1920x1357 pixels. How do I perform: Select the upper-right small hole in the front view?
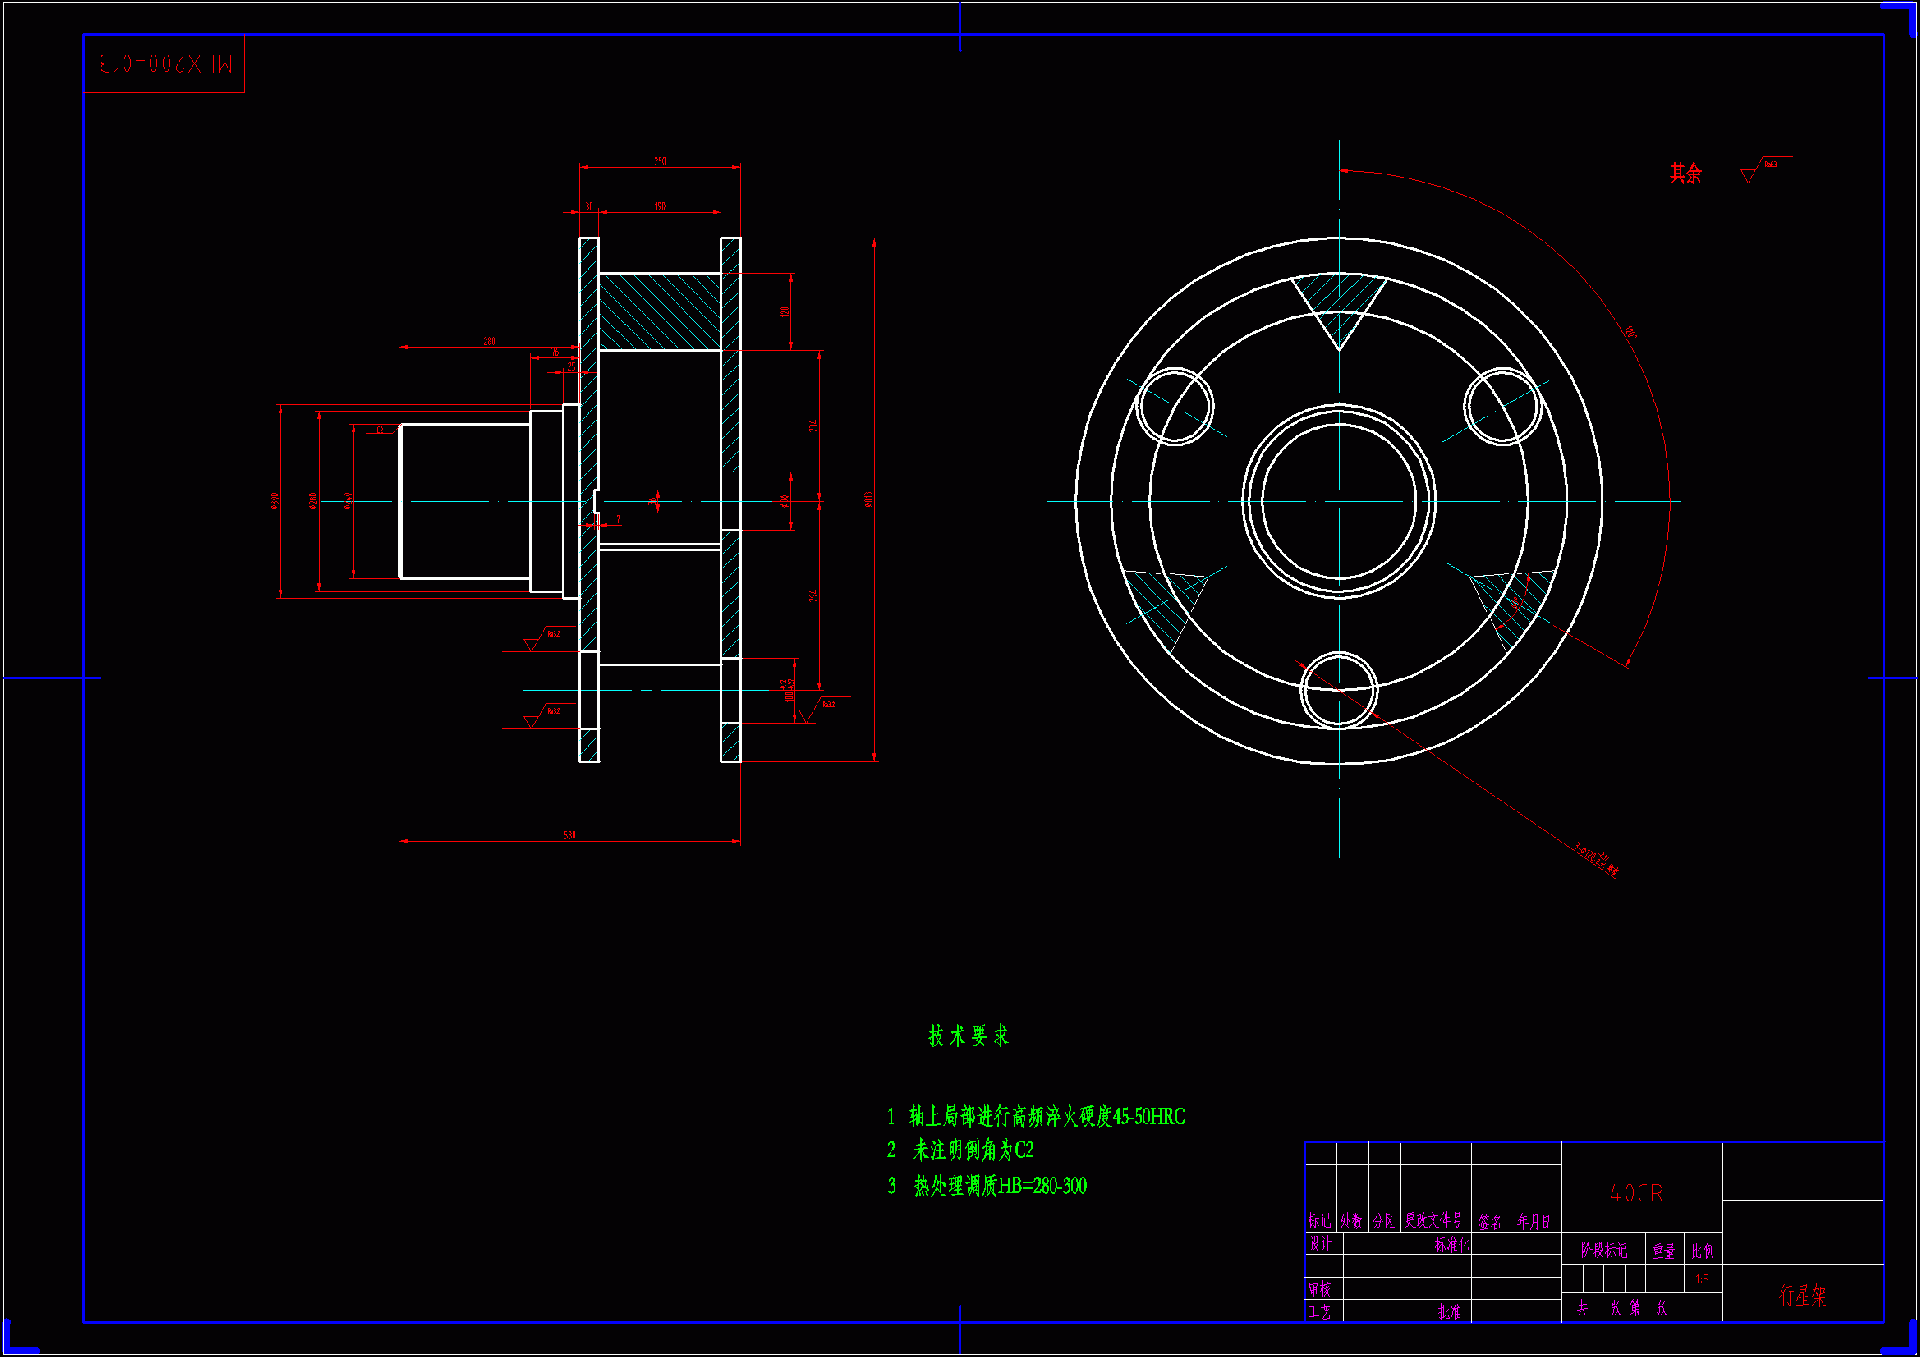[1502, 406]
